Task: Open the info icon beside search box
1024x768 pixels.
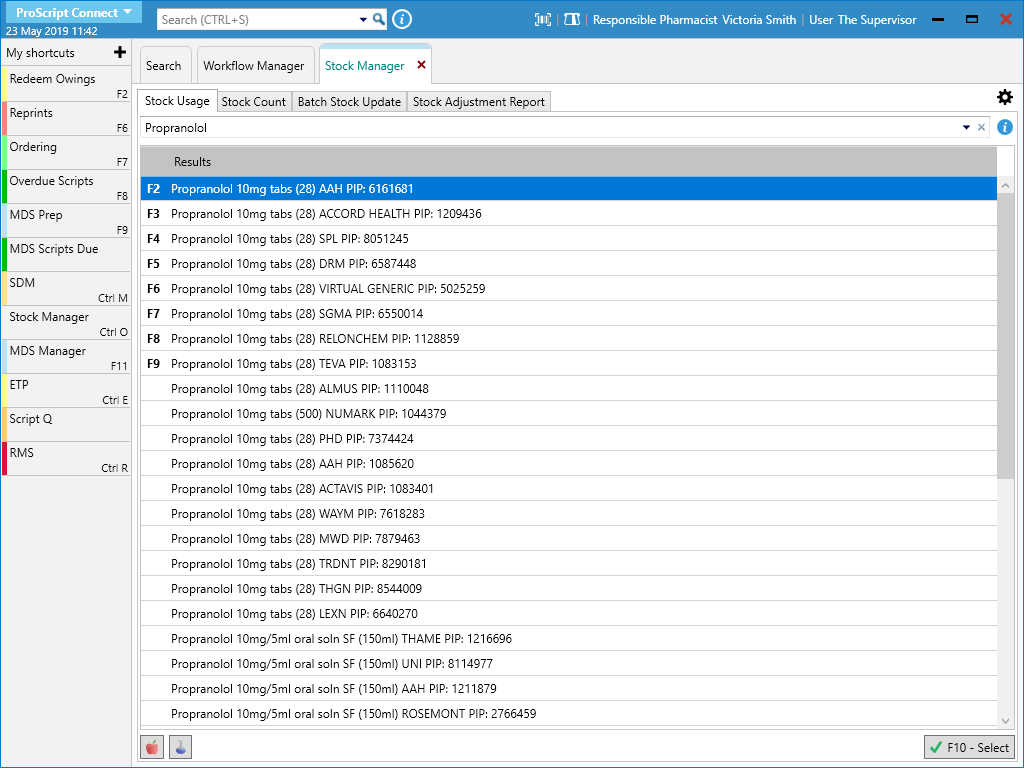Action: (x=402, y=20)
